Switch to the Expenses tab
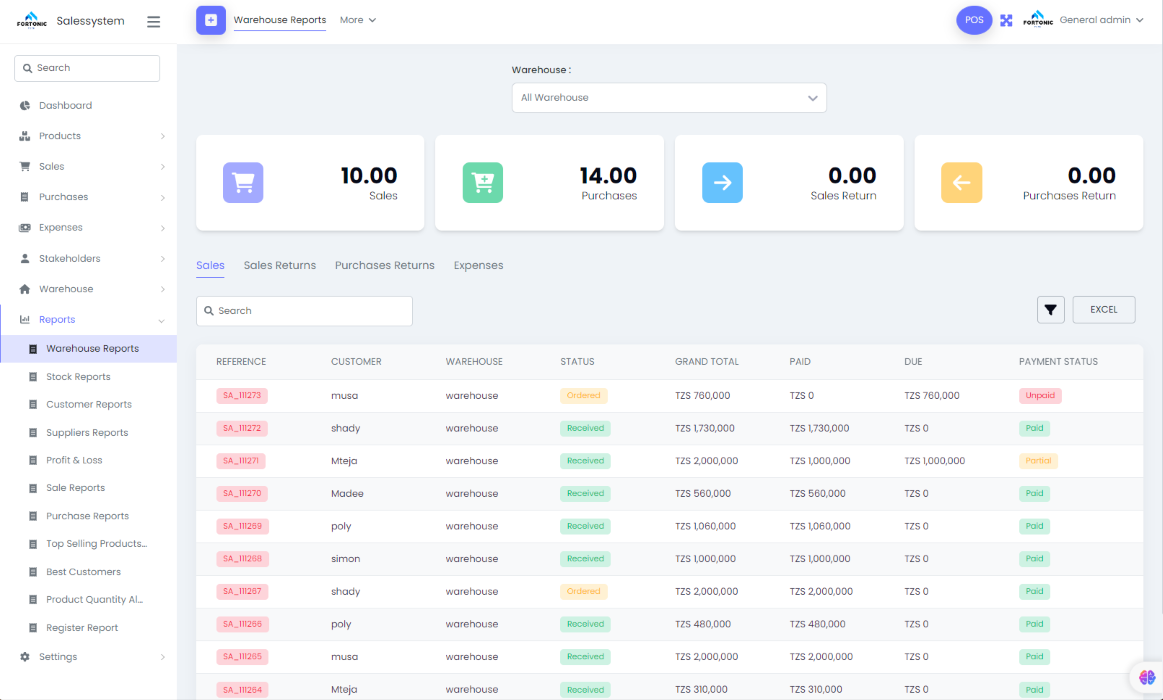This screenshot has height=700, width=1163. (478, 266)
